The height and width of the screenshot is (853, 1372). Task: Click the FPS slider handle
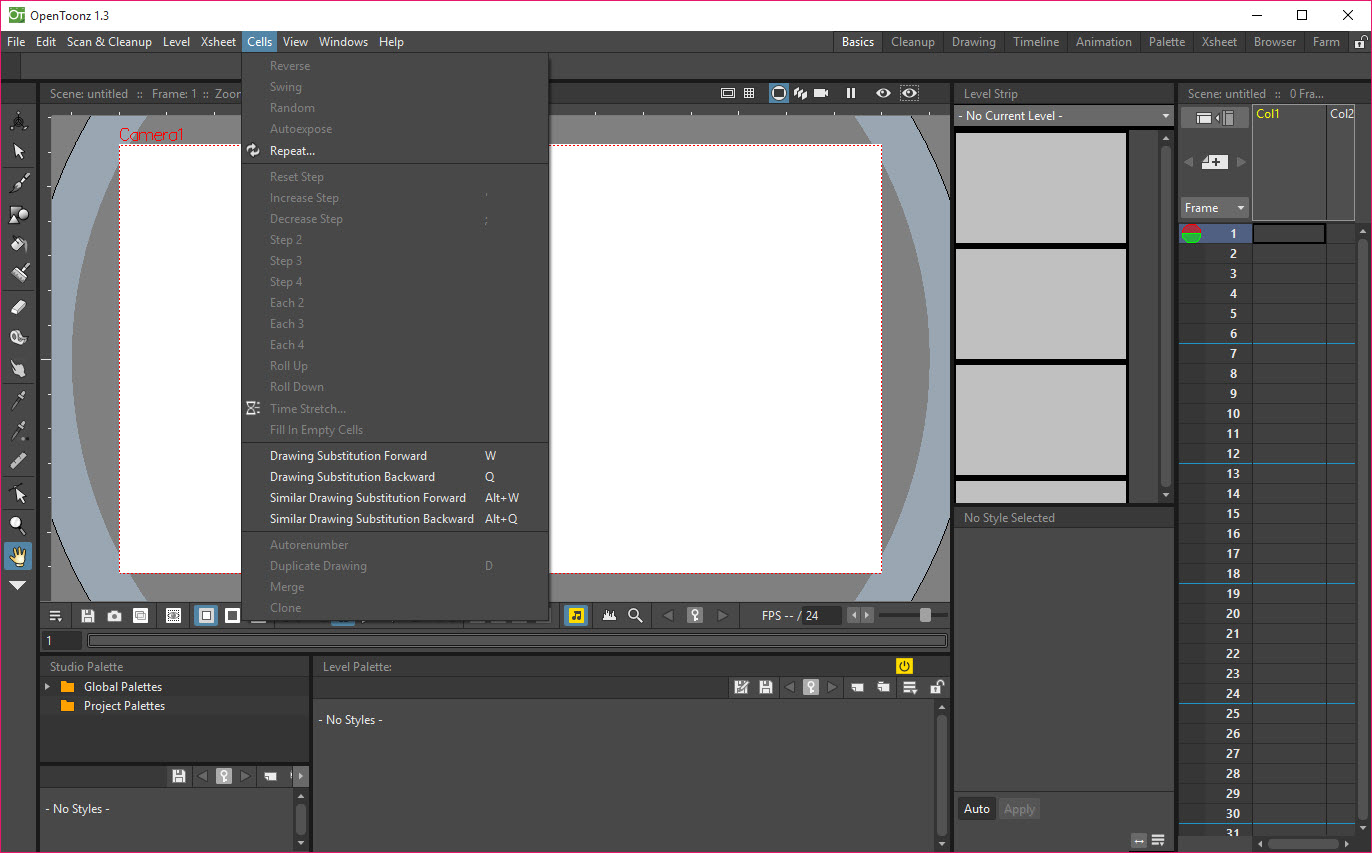(925, 615)
